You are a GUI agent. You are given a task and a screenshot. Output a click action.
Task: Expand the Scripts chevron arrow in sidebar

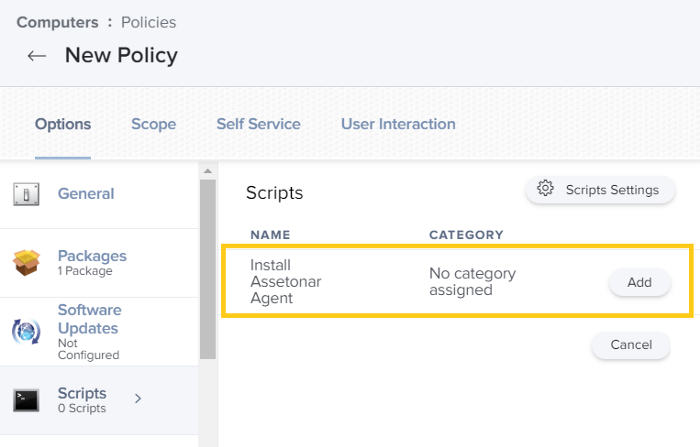click(x=138, y=399)
